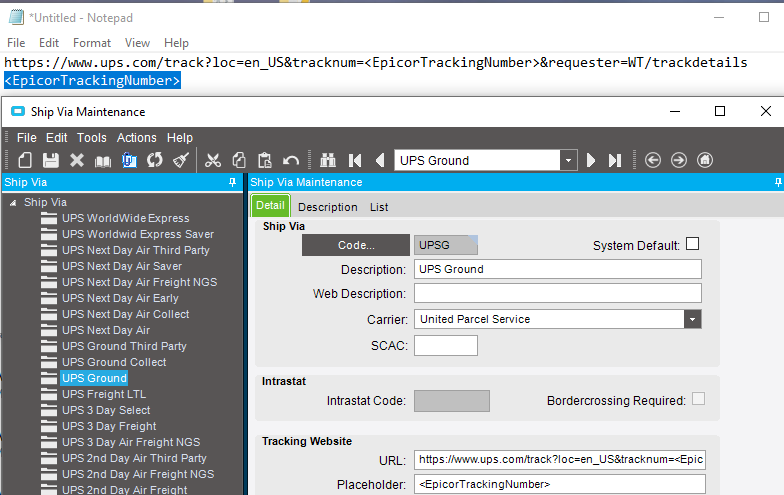Jump to the first record
This screenshot has width=784, height=495.
click(354, 160)
